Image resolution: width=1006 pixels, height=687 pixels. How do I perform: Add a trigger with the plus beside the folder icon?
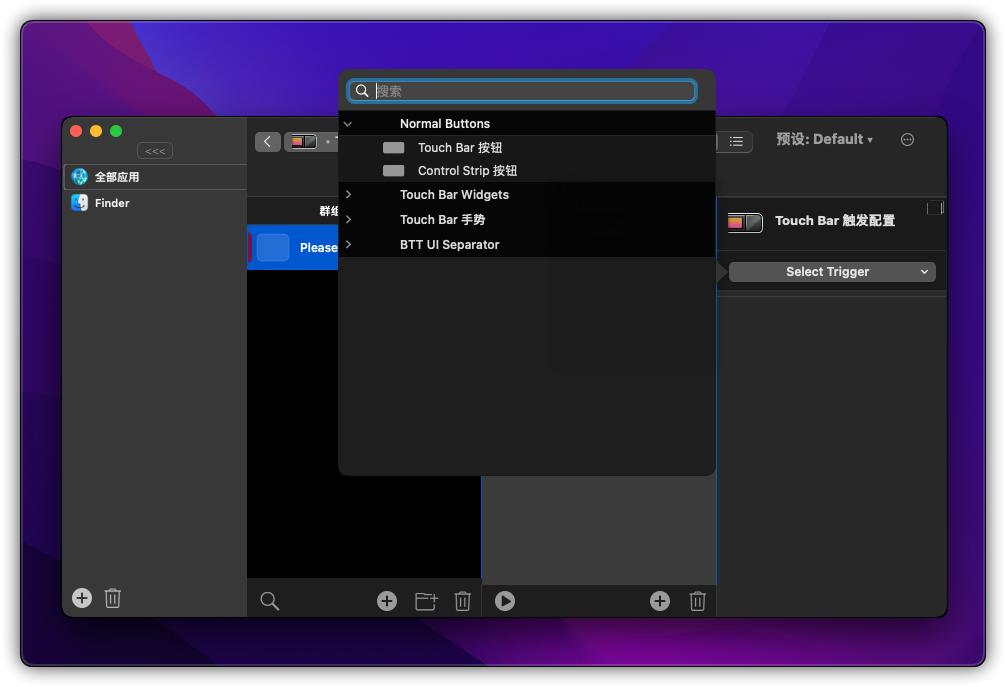(x=387, y=601)
